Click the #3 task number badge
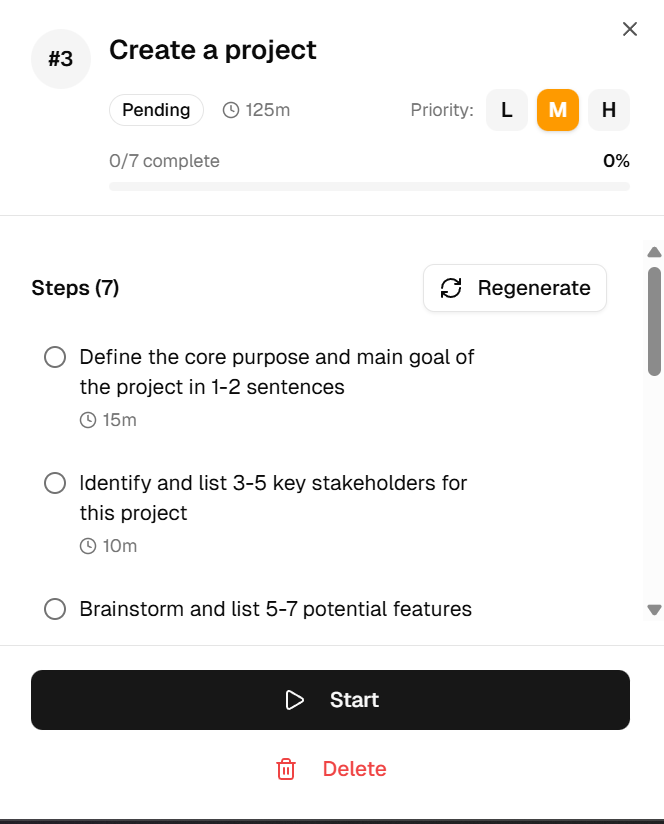Image resolution: width=664 pixels, height=824 pixels. point(60,59)
